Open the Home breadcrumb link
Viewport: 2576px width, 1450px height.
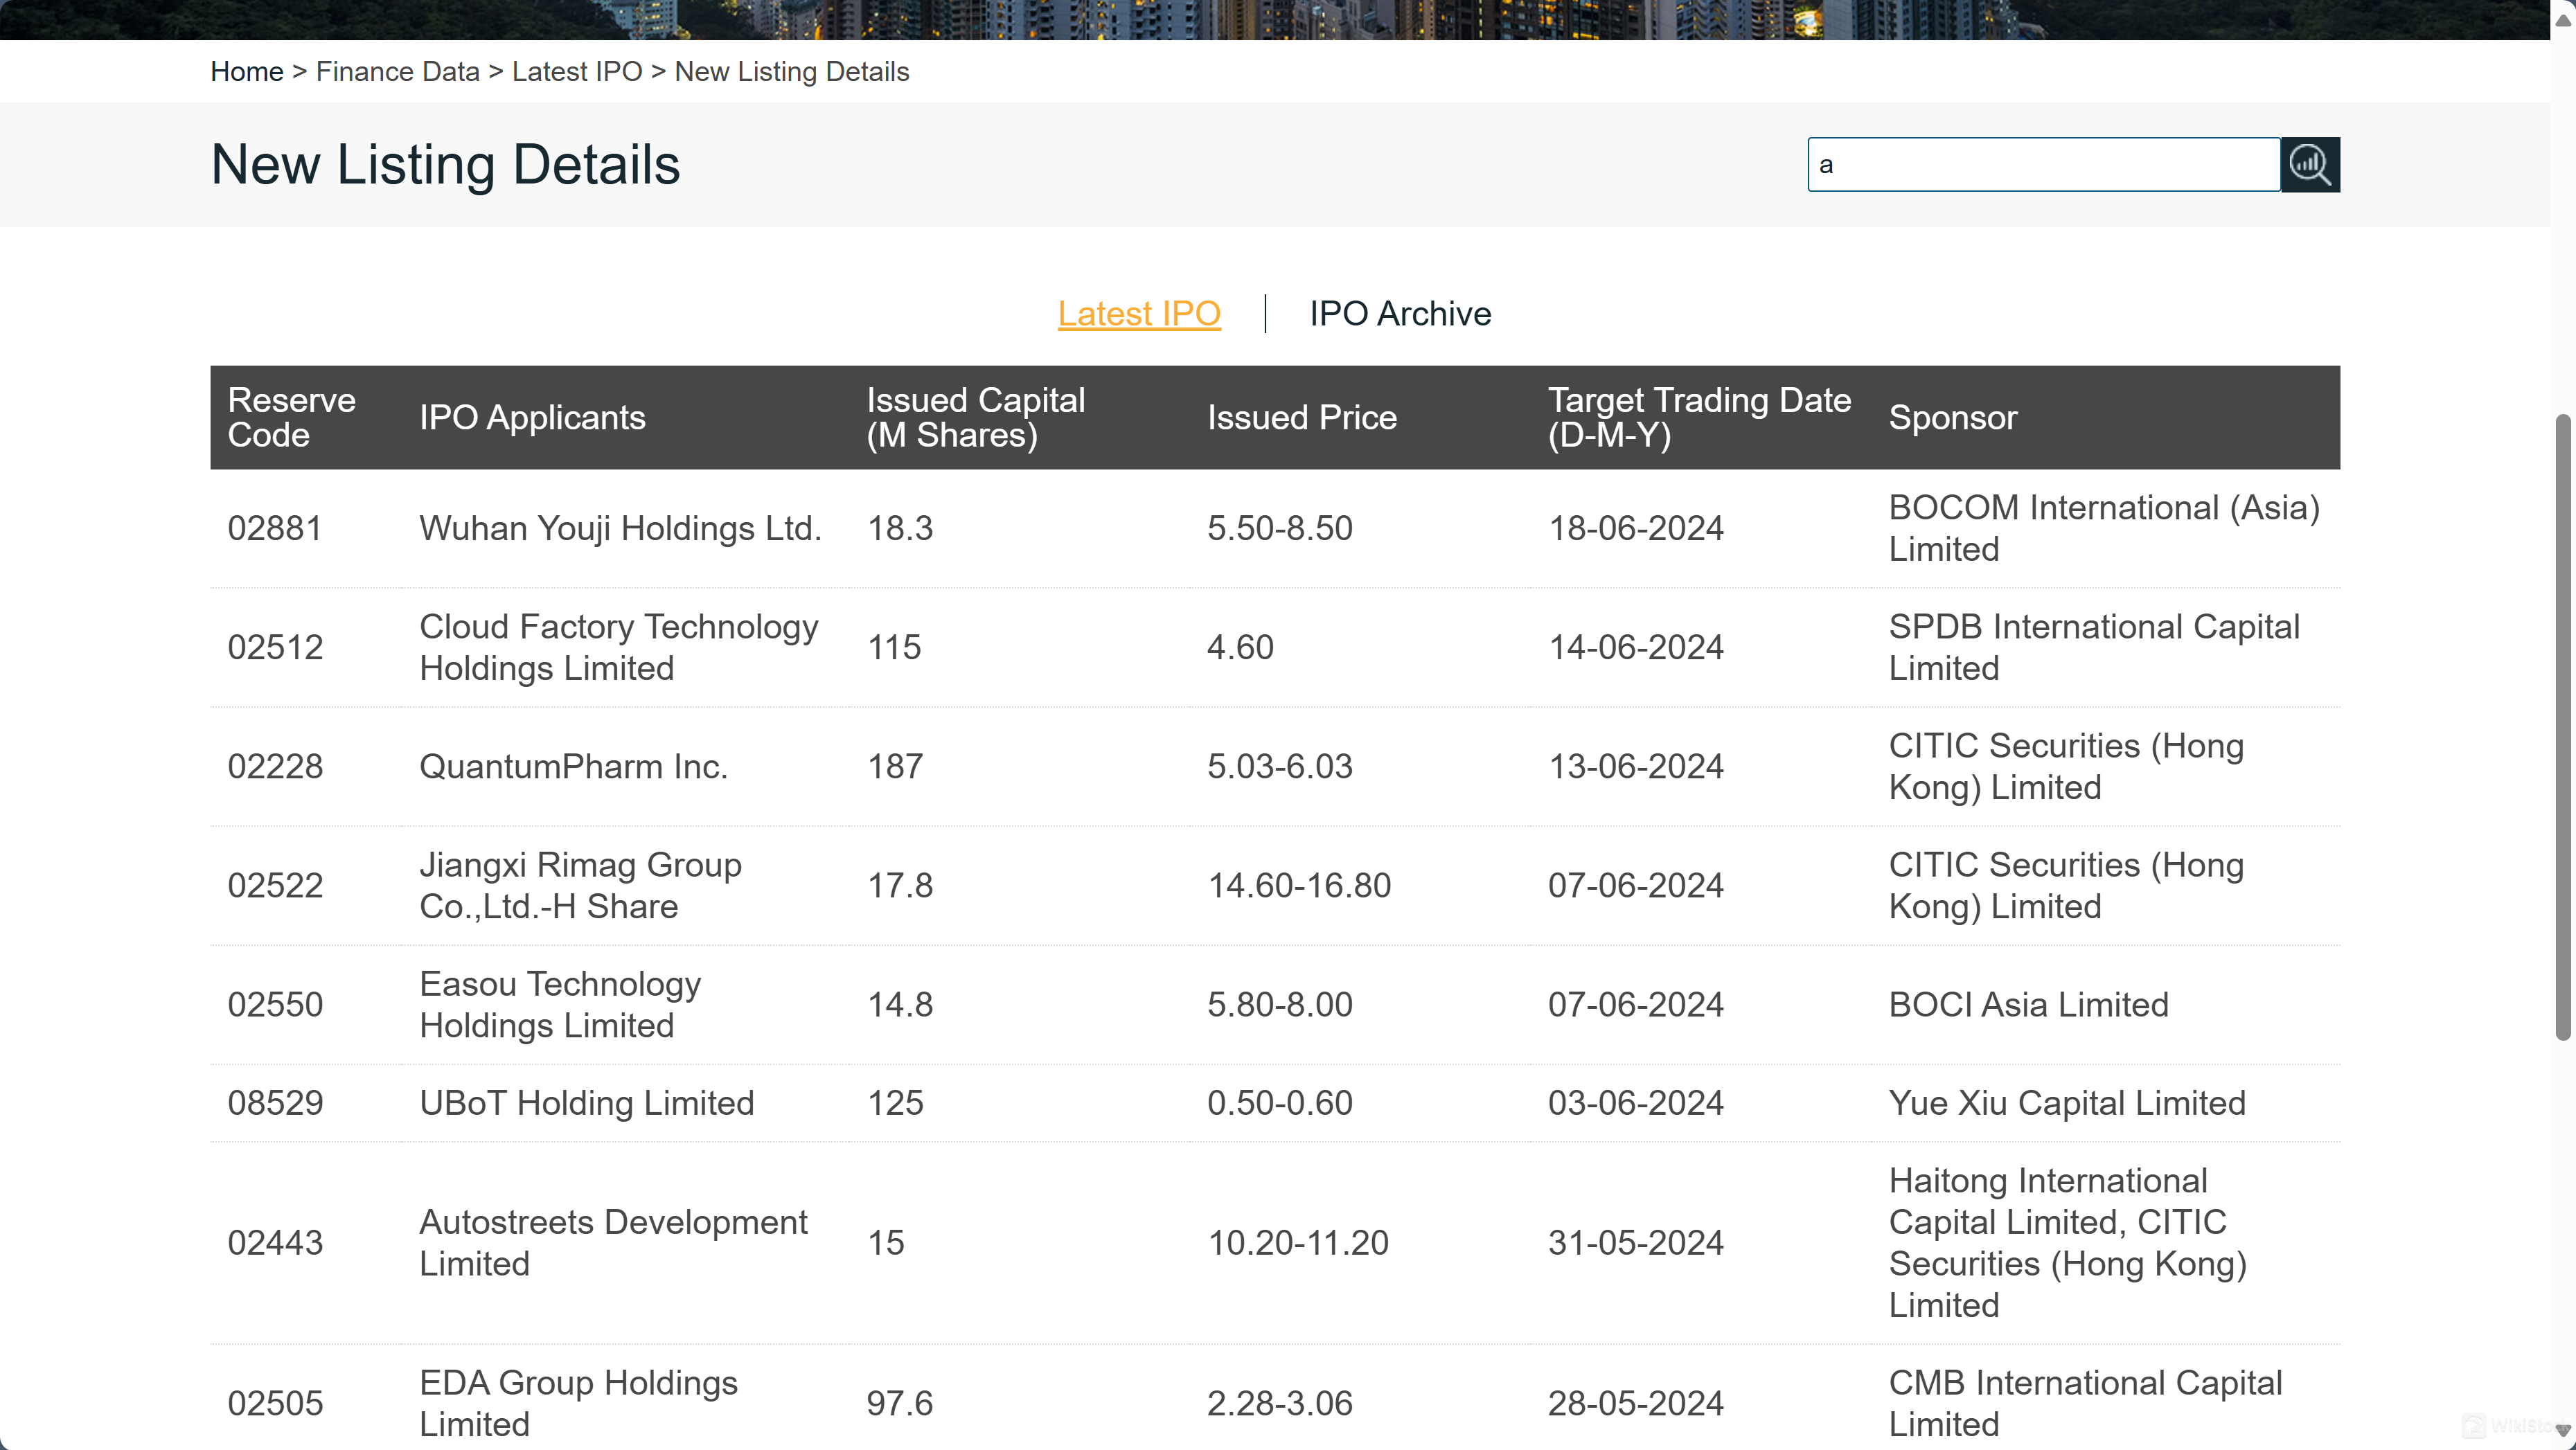click(247, 72)
